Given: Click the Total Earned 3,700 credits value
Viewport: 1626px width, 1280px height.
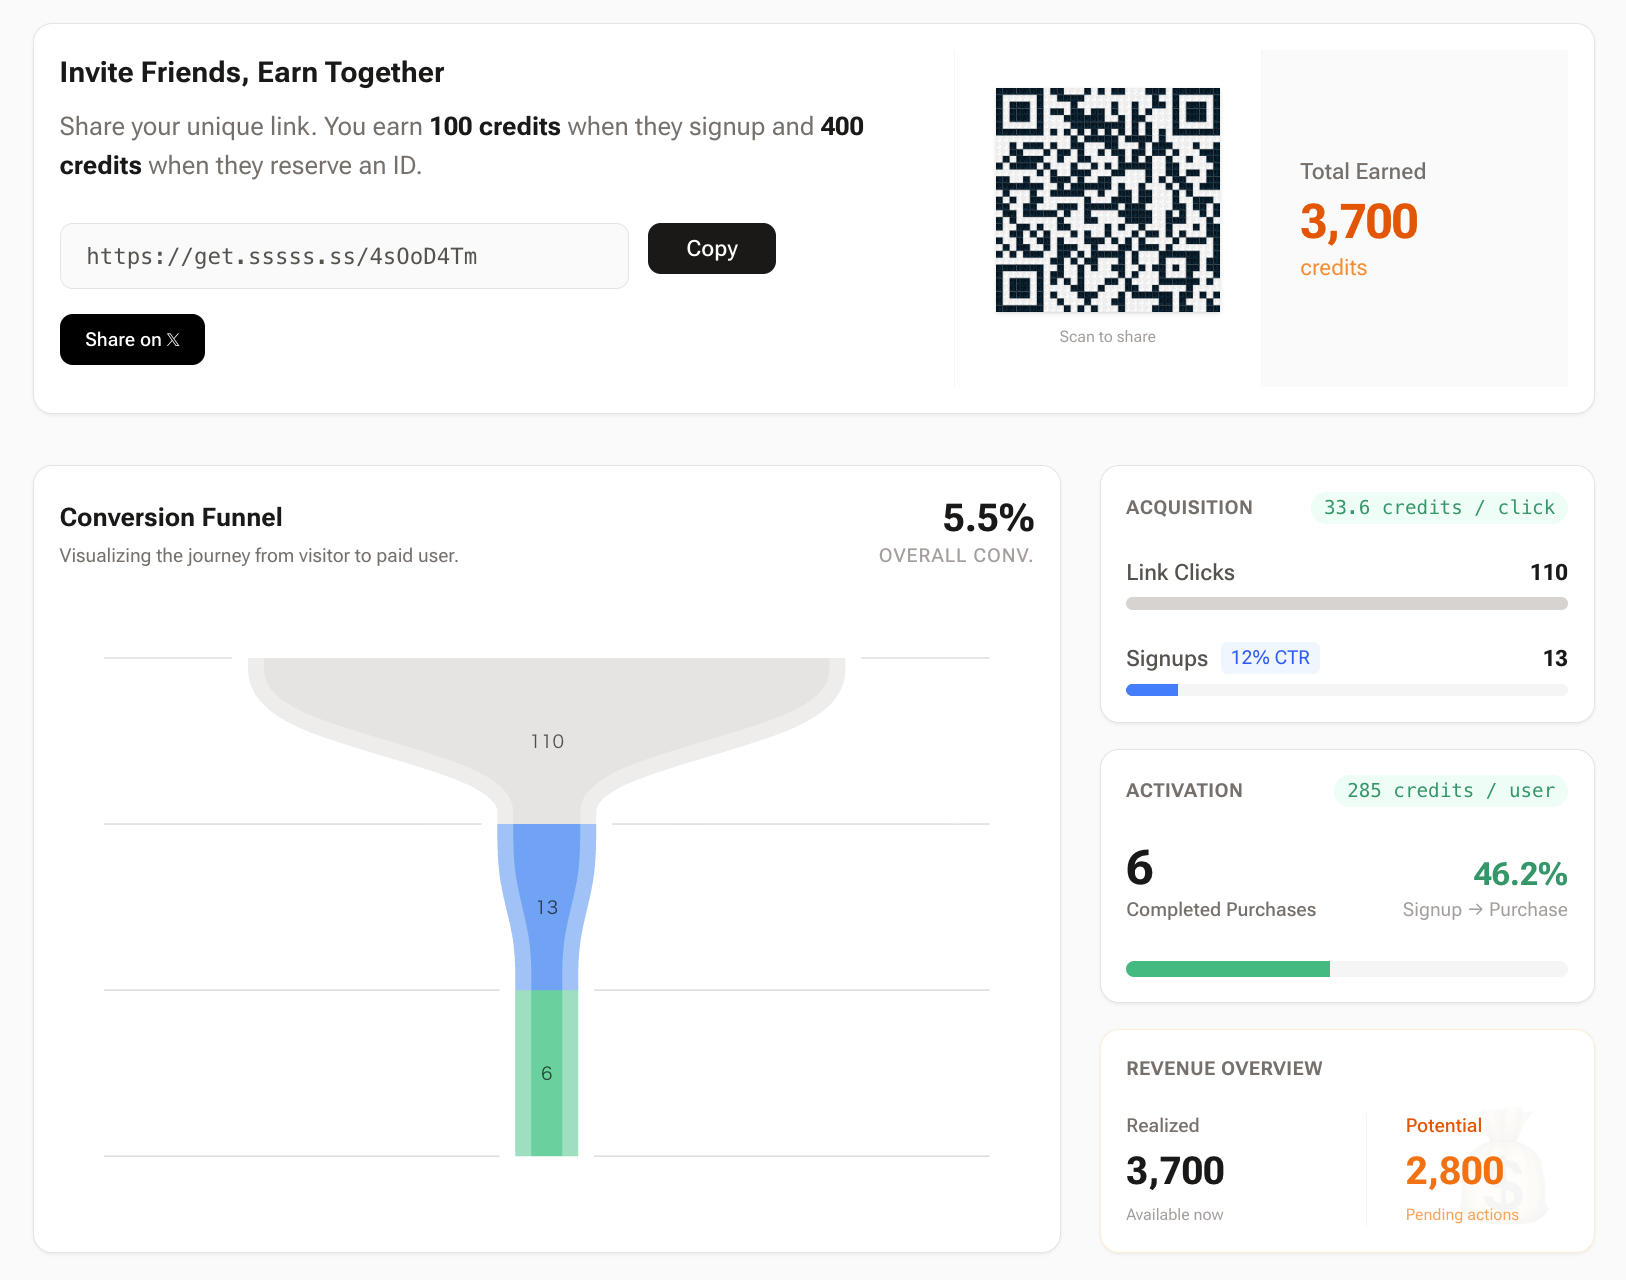Looking at the screenshot, I should pos(1358,222).
